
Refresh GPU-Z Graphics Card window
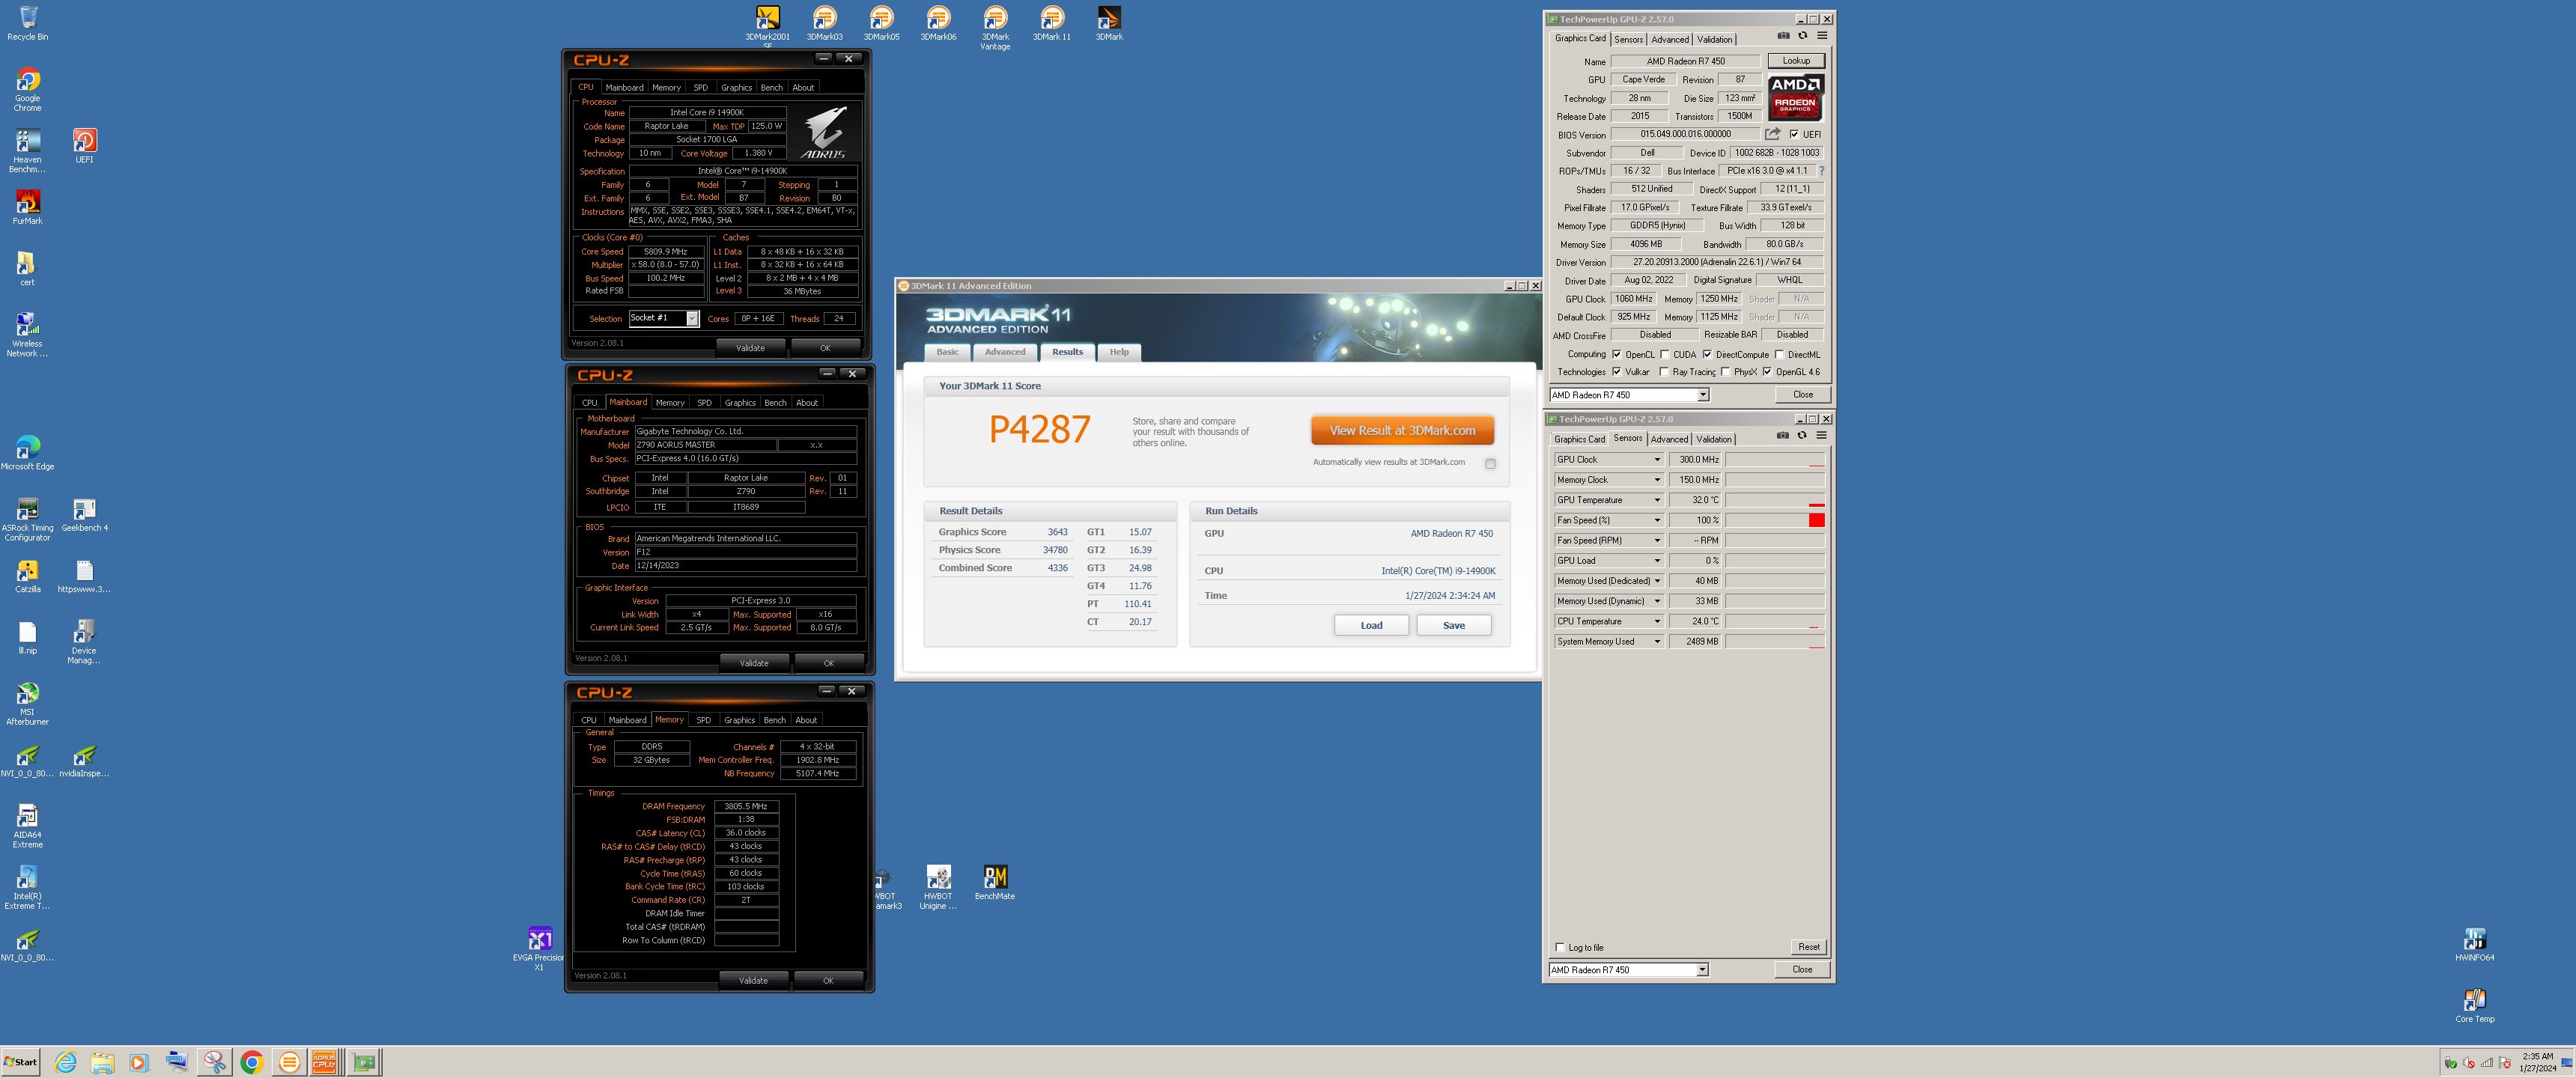click(x=1803, y=36)
